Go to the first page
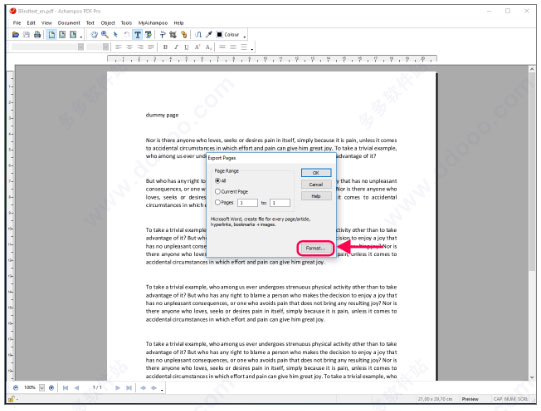 pyautogui.click(x=65, y=388)
